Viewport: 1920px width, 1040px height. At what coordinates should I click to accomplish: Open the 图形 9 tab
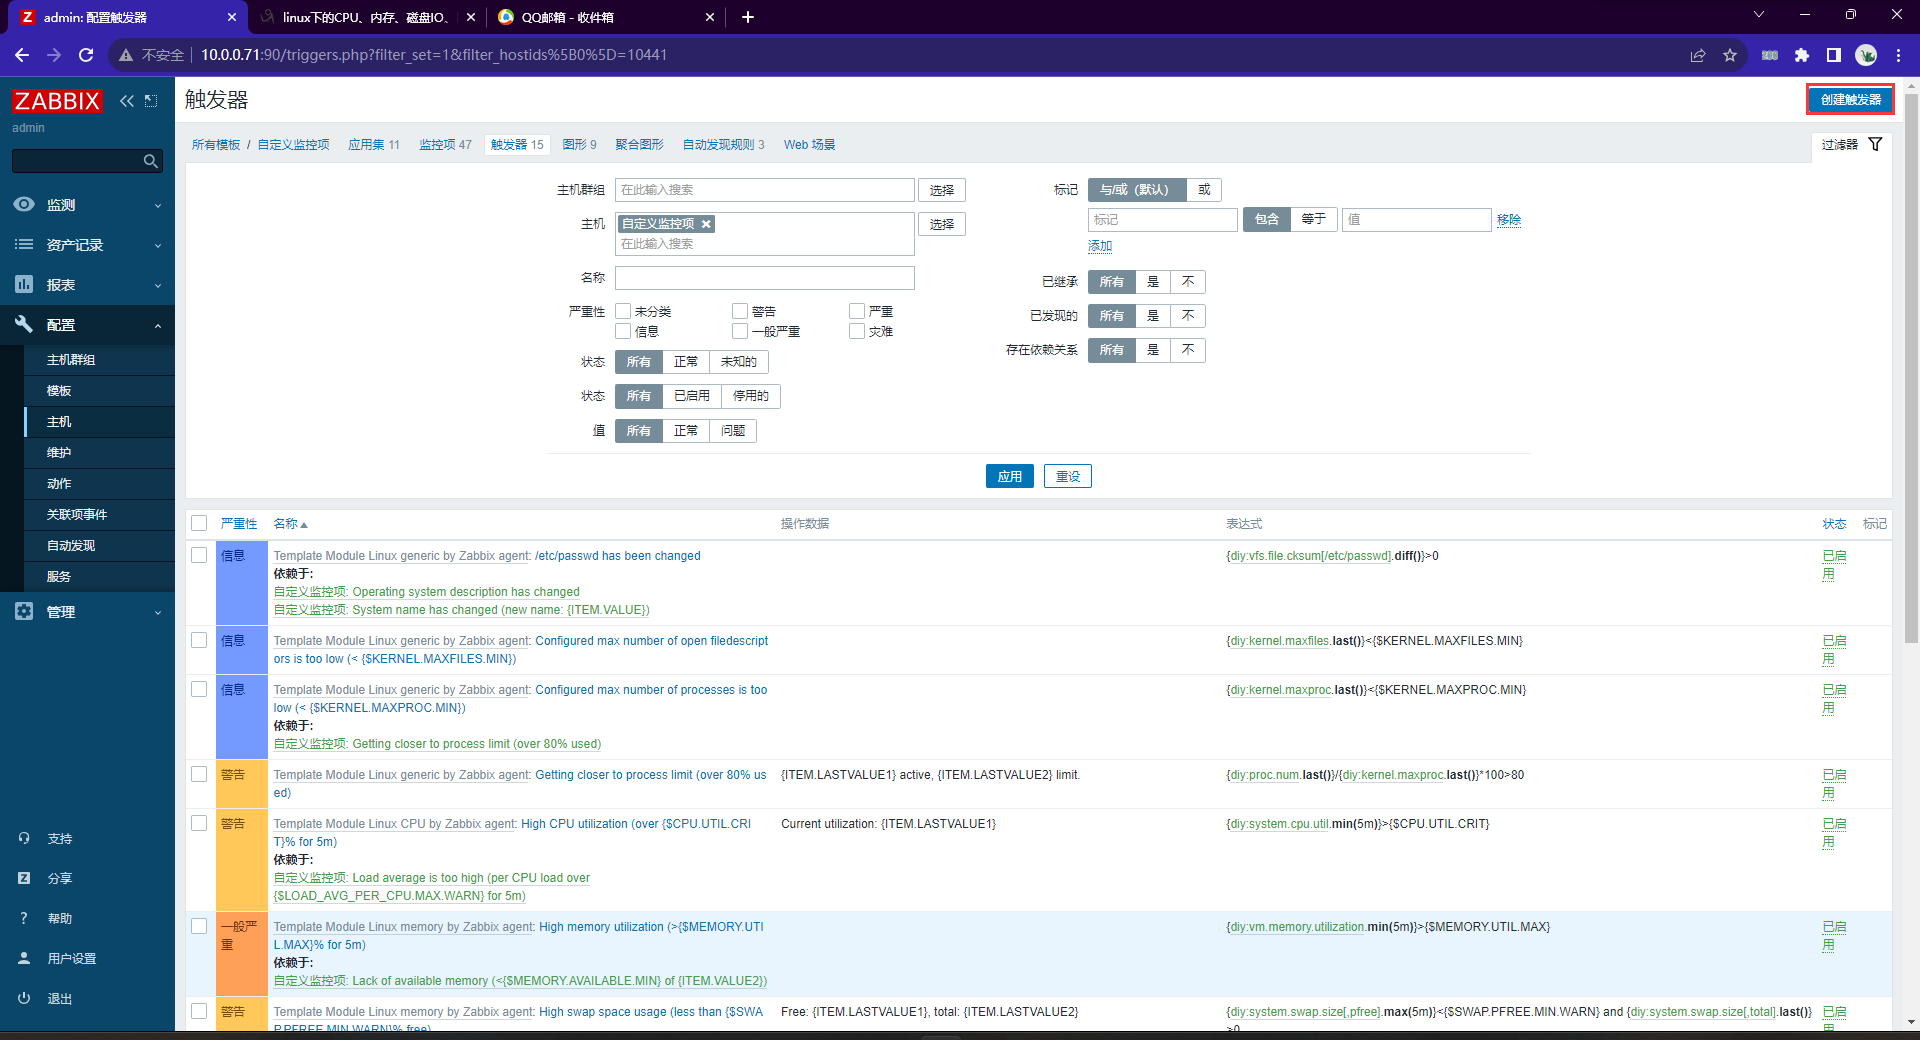point(580,145)
